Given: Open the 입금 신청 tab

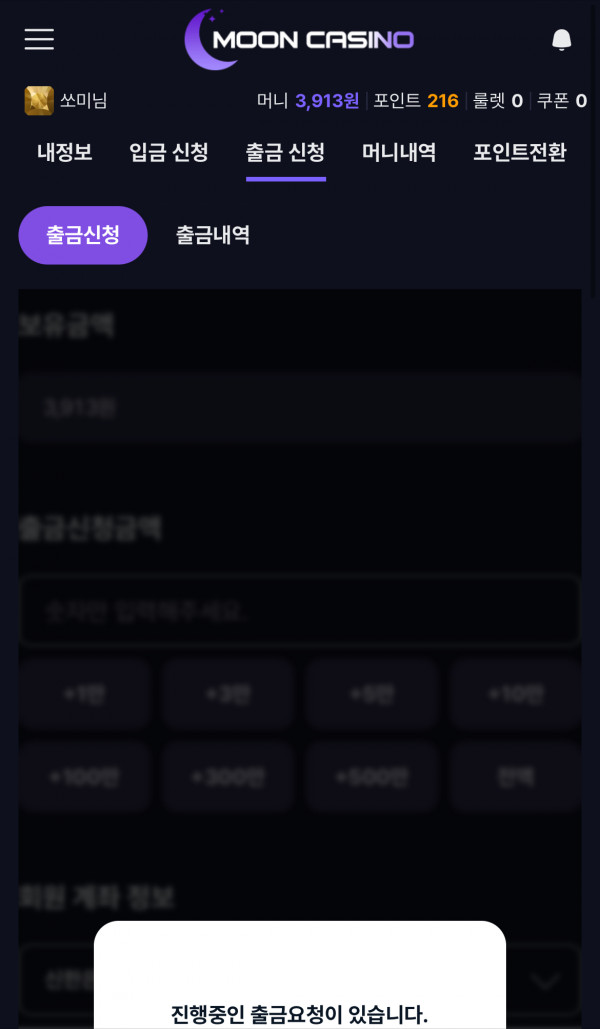Looking at the screenshot, I should [168, 152].
